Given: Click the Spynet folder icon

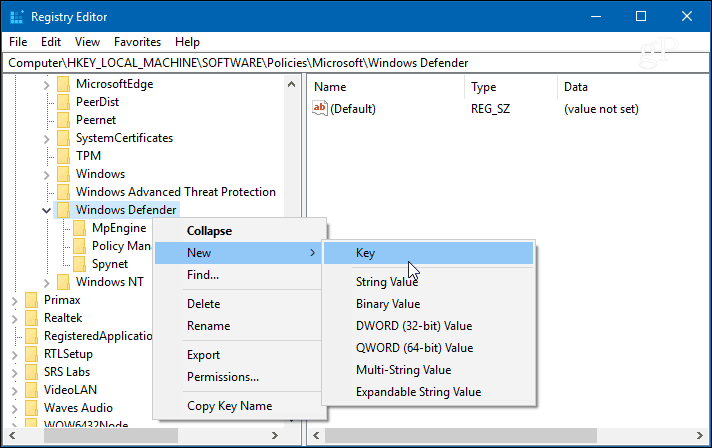Looking at the screenshot, I should 79,264.
